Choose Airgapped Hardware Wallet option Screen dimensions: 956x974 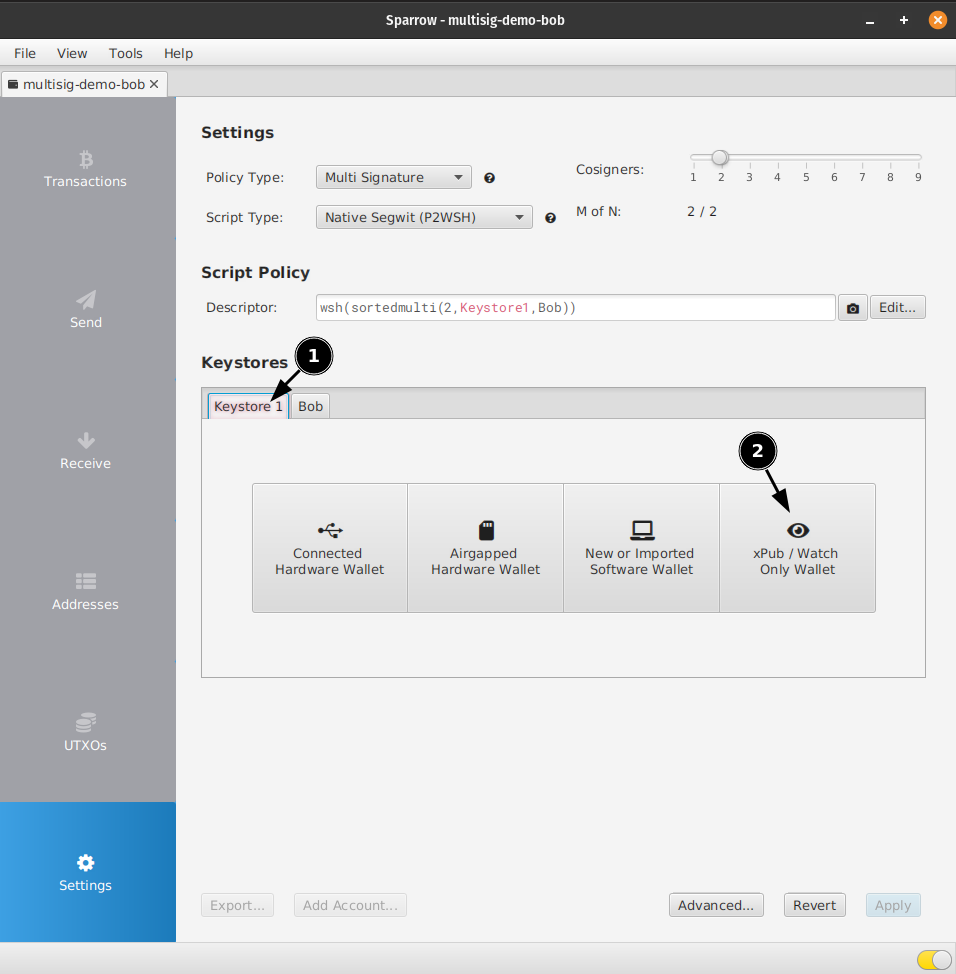[486, 548]
